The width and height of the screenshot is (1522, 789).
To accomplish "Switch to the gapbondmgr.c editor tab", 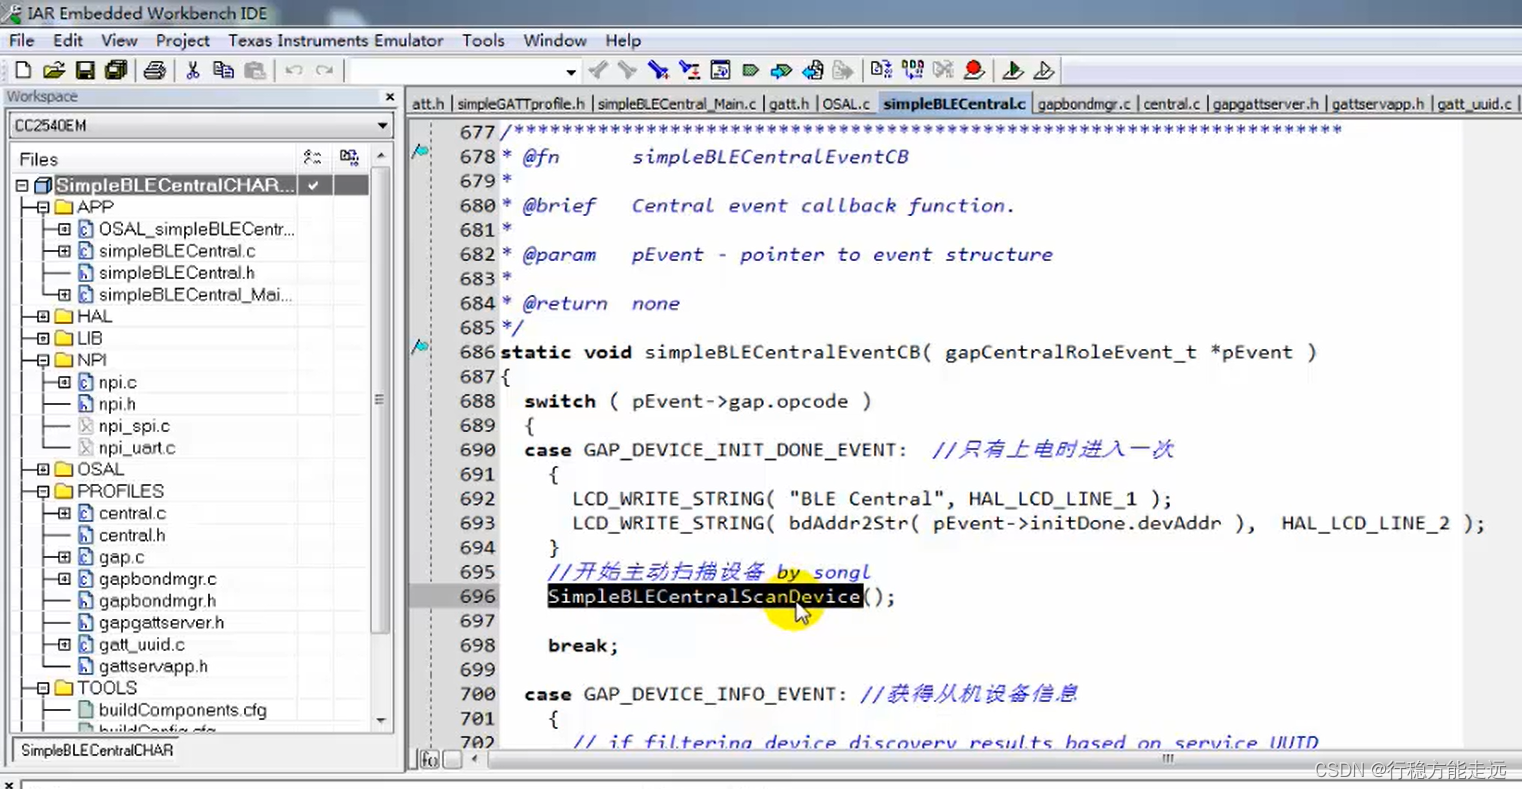I will pyautogui.click(x=1084, y=104).
